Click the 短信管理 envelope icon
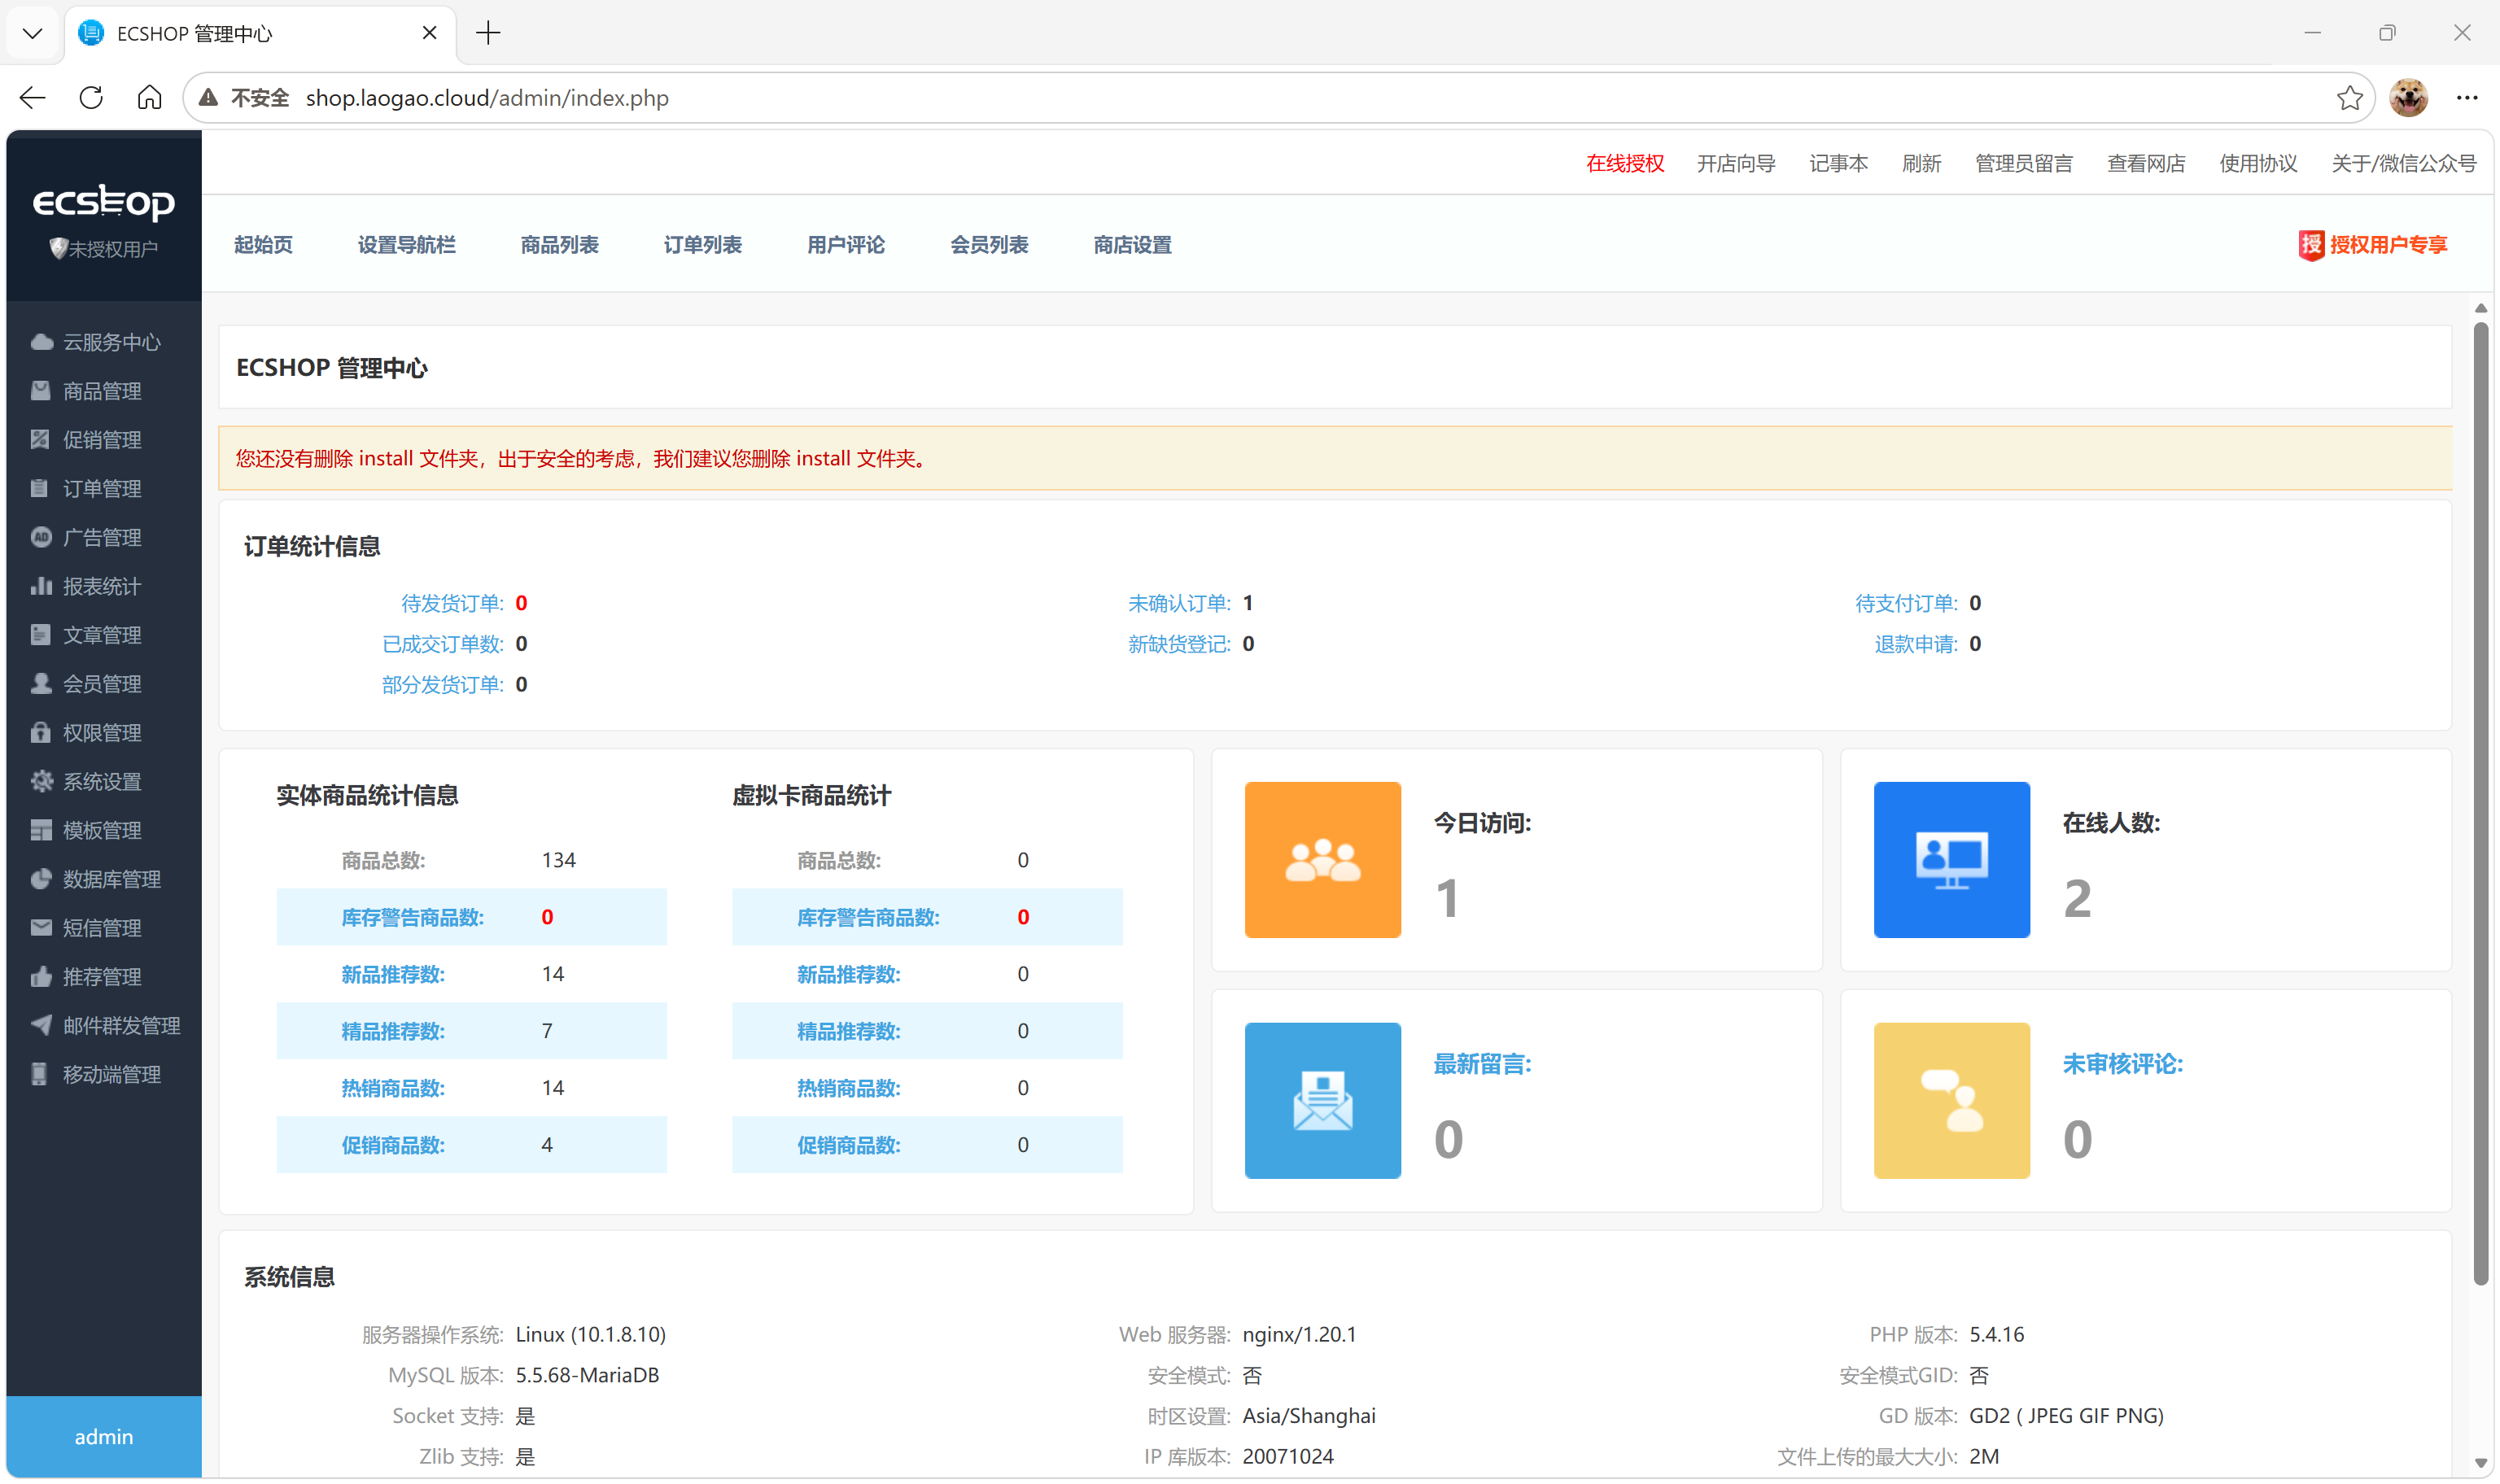The image size is (2500, 1484). [41, 928]
